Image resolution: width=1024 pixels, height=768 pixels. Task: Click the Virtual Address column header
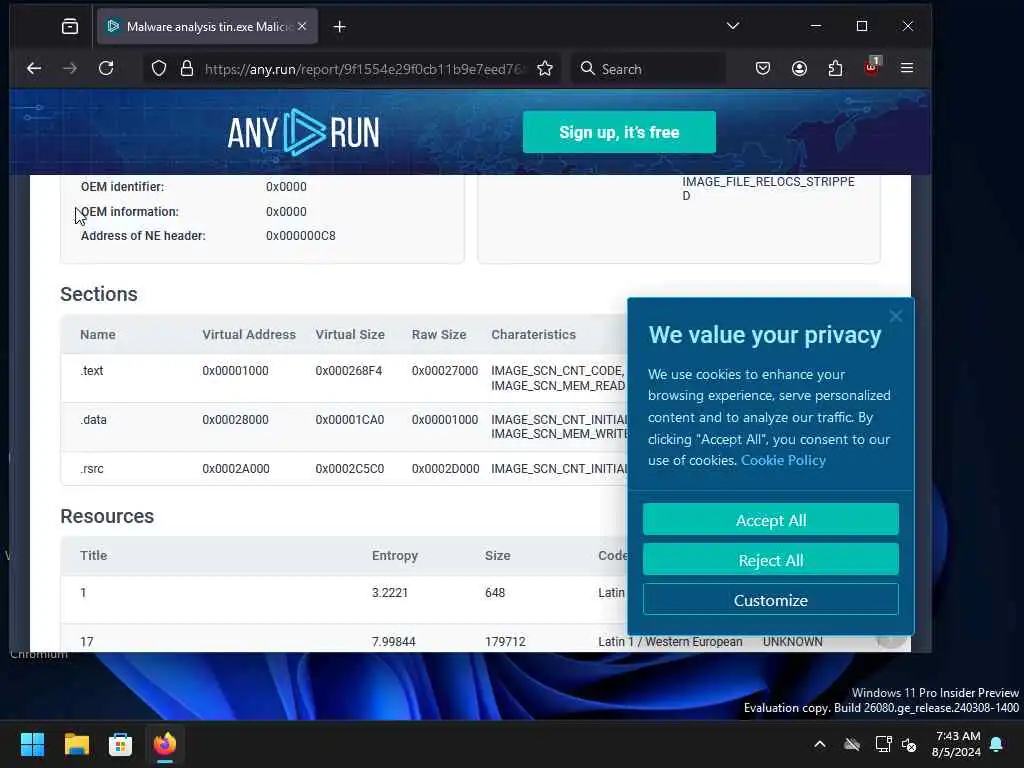[249, 334]
